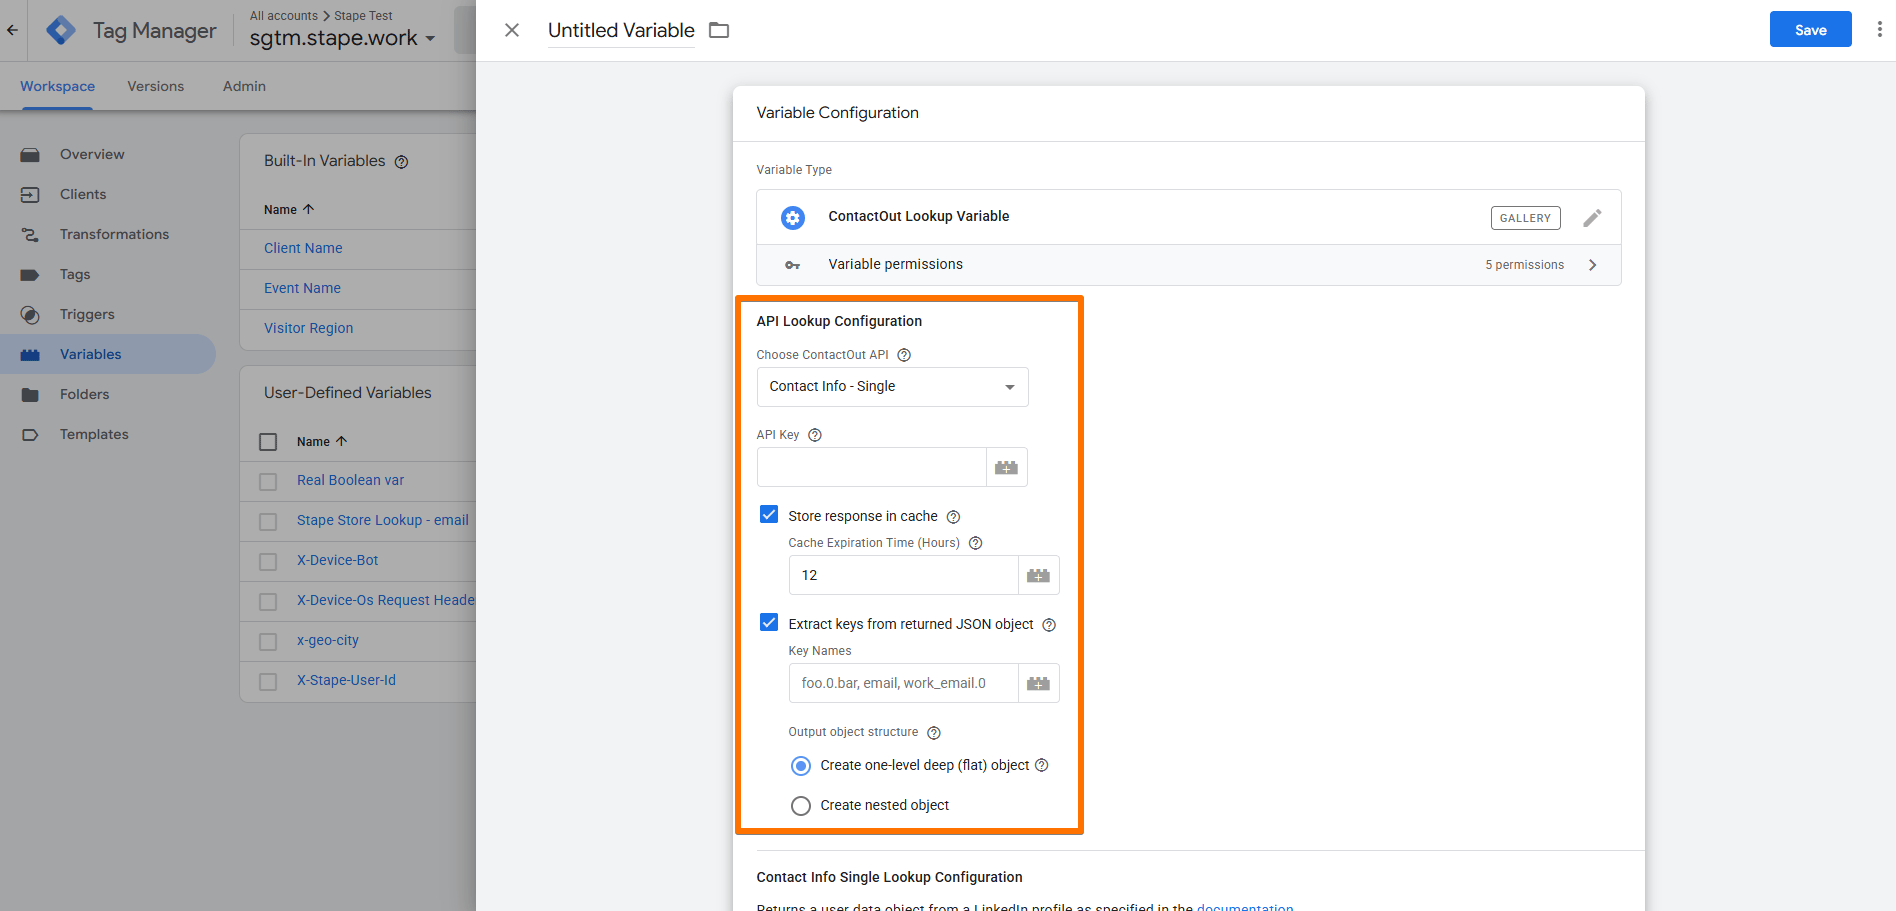Tick the select-all checkbox in User-Defined Variables
This screenshot has width=1896, height=911.
268,442
